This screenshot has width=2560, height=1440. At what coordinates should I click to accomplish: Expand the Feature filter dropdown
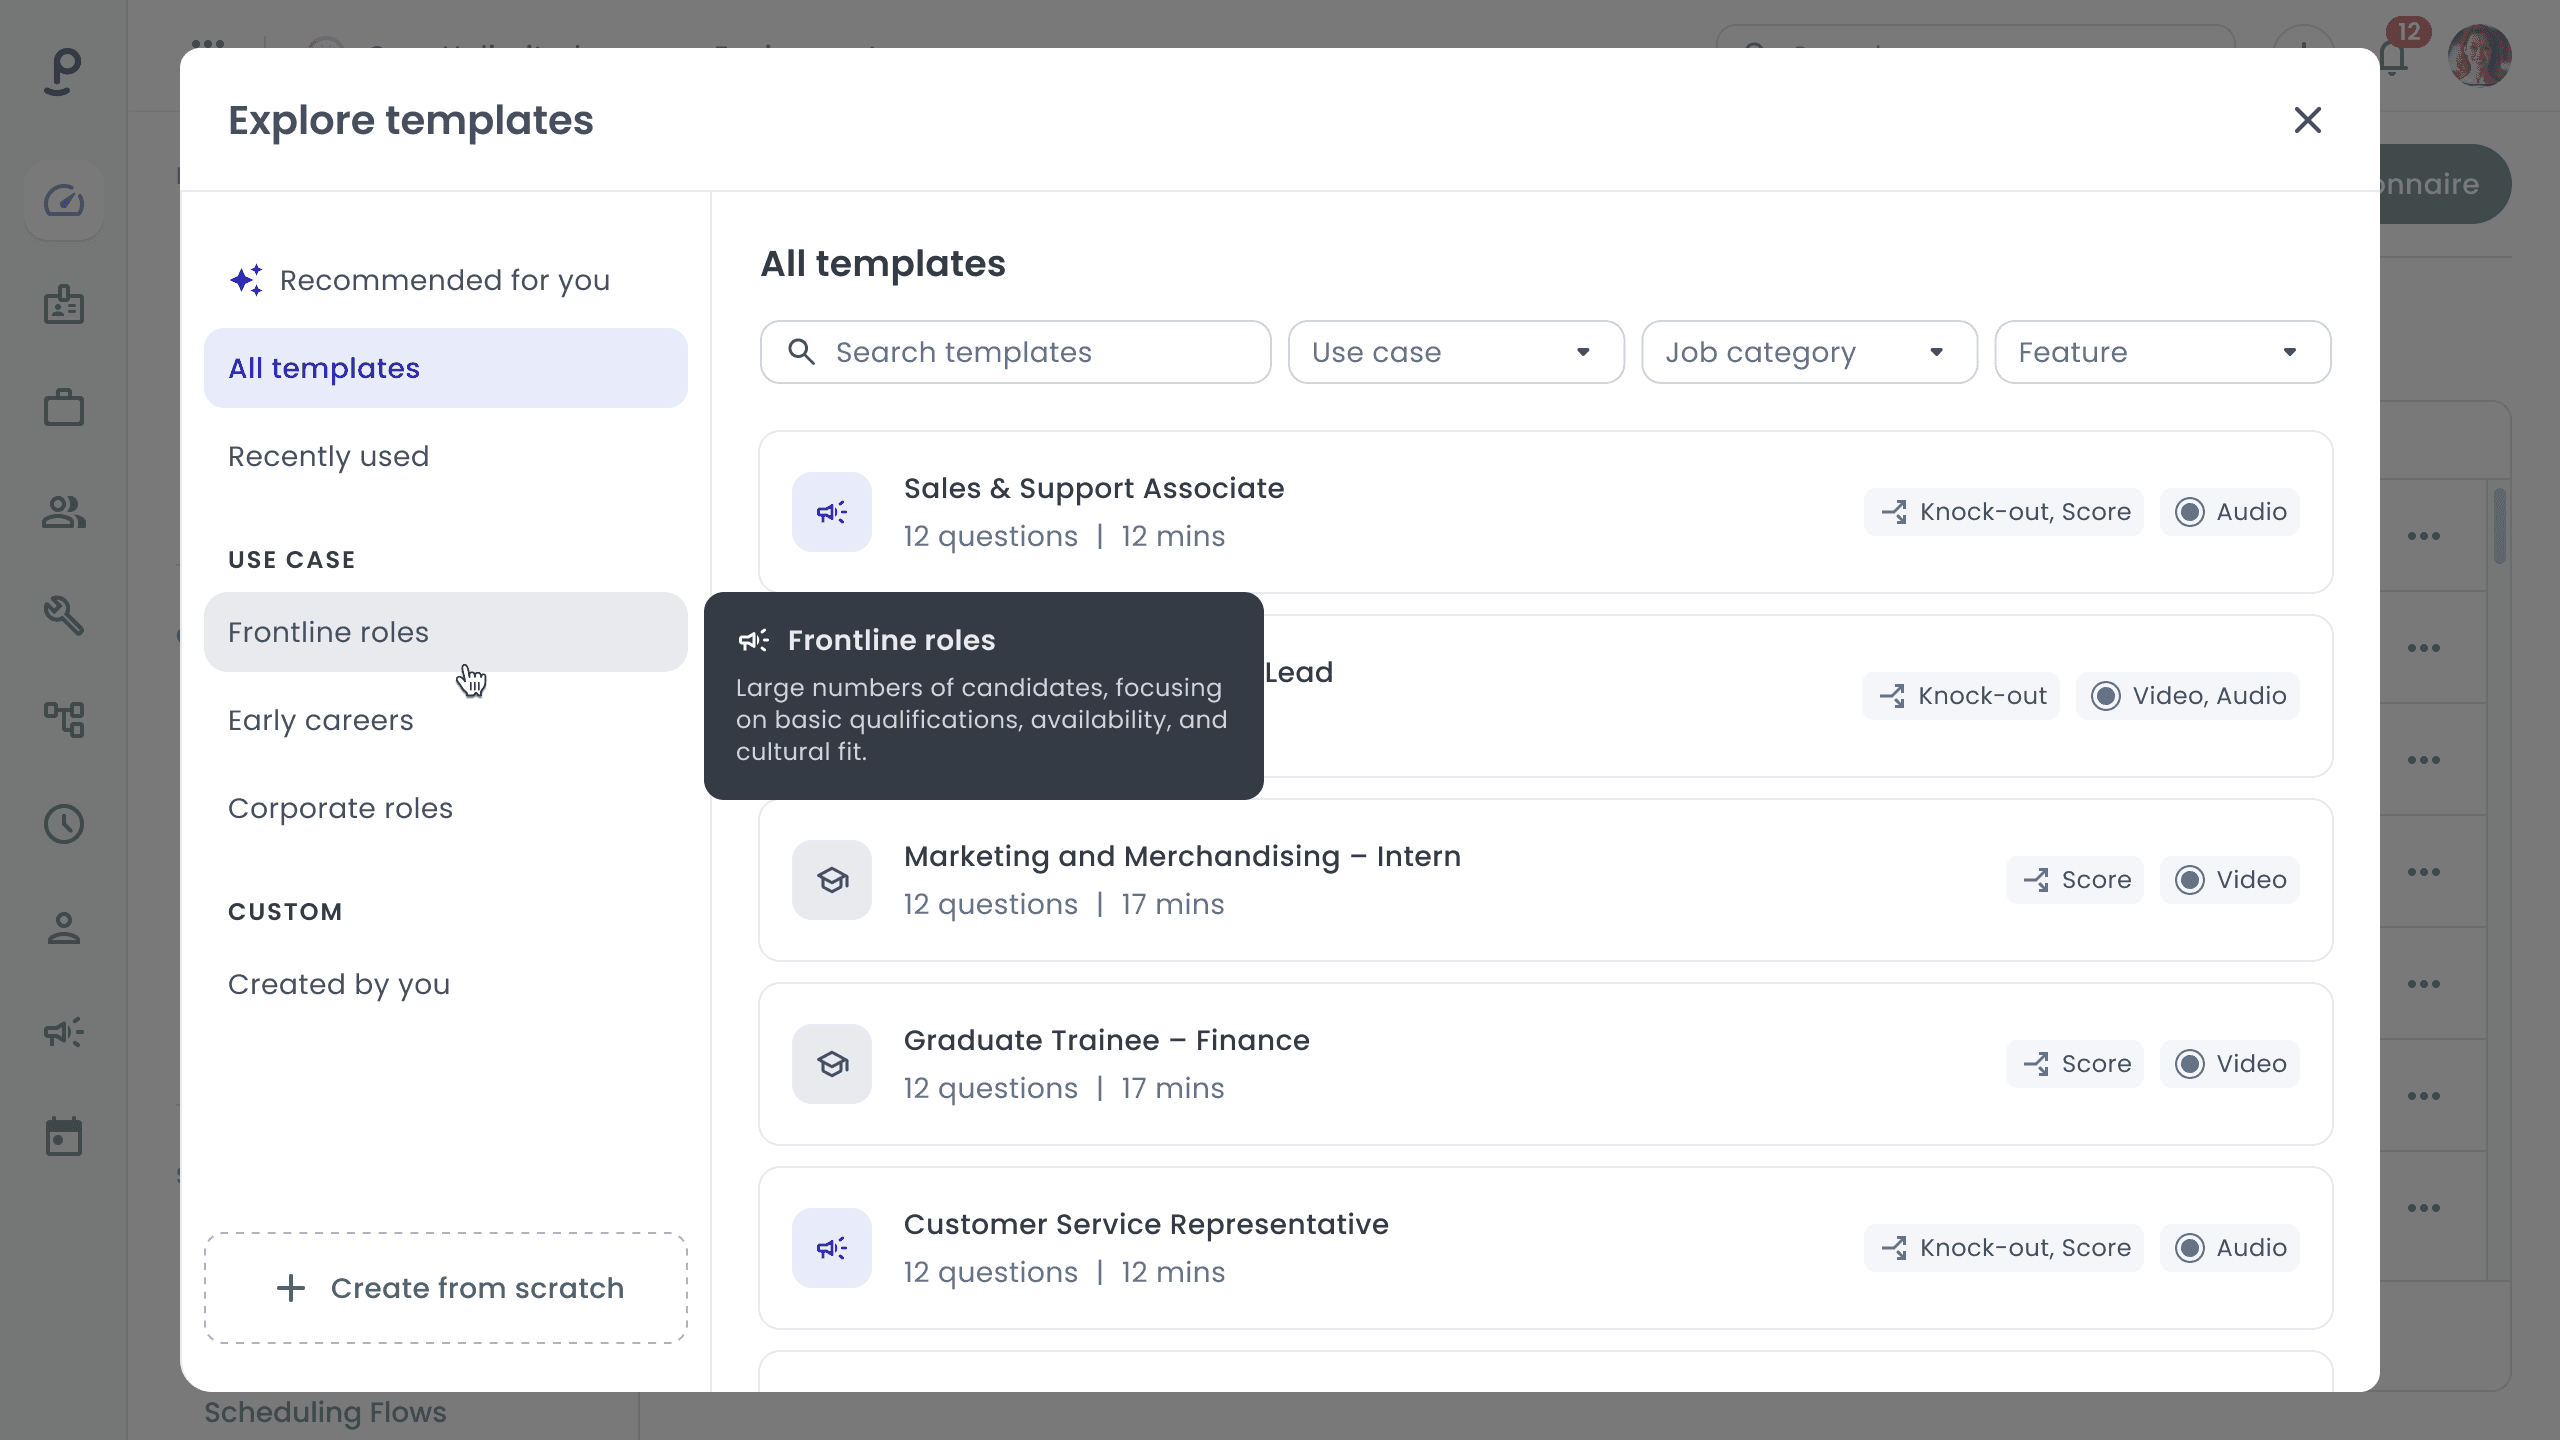tap(2162, 352)
